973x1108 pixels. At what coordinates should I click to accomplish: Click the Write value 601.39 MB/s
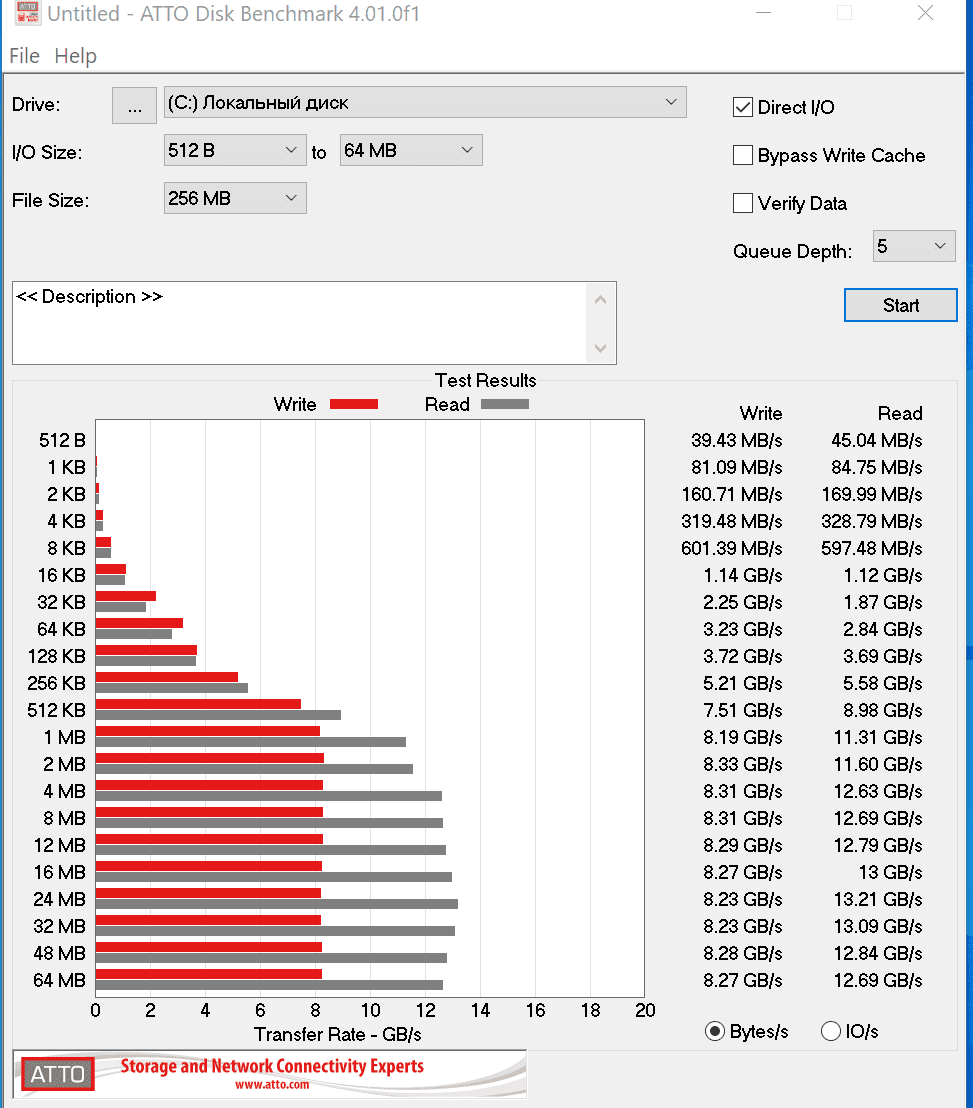coord(731,548)
